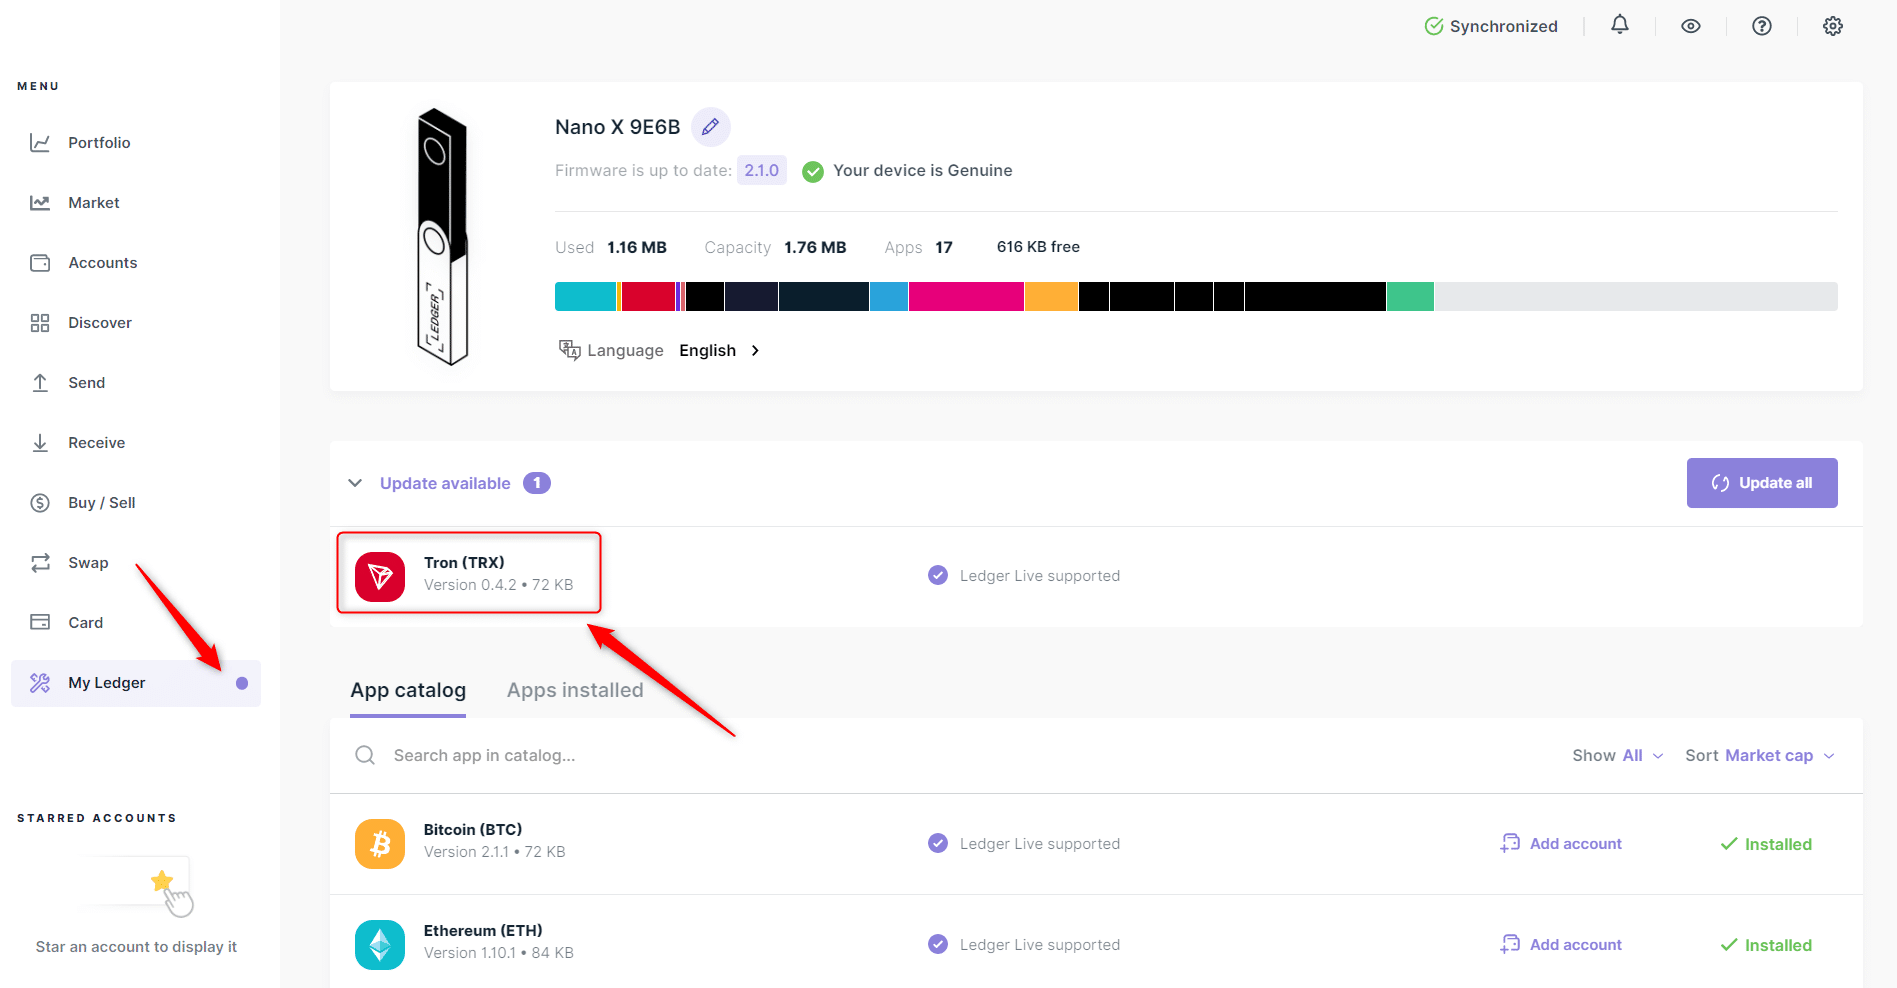Click the notifications bell icon
The height and width of the screenshot is (988, 1897).
(1620, 25)
